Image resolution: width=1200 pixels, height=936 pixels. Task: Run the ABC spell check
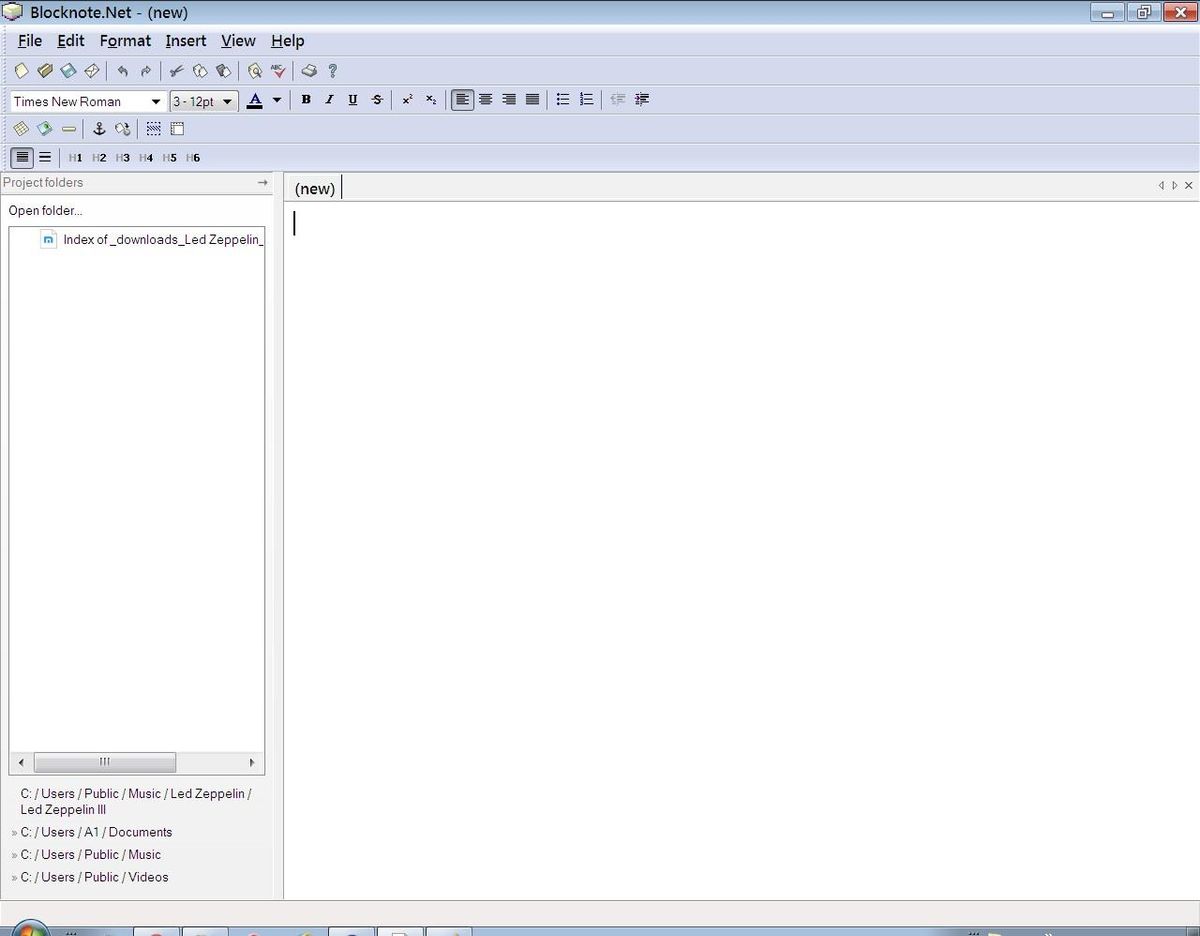click(x=278, y=71)
